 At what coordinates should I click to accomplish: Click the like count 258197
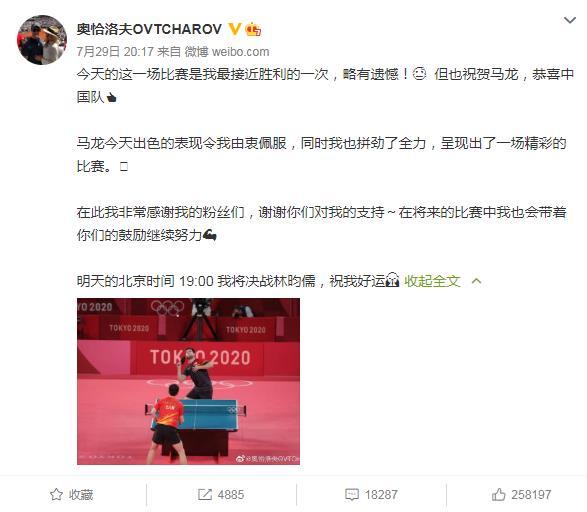click(531, 495)
